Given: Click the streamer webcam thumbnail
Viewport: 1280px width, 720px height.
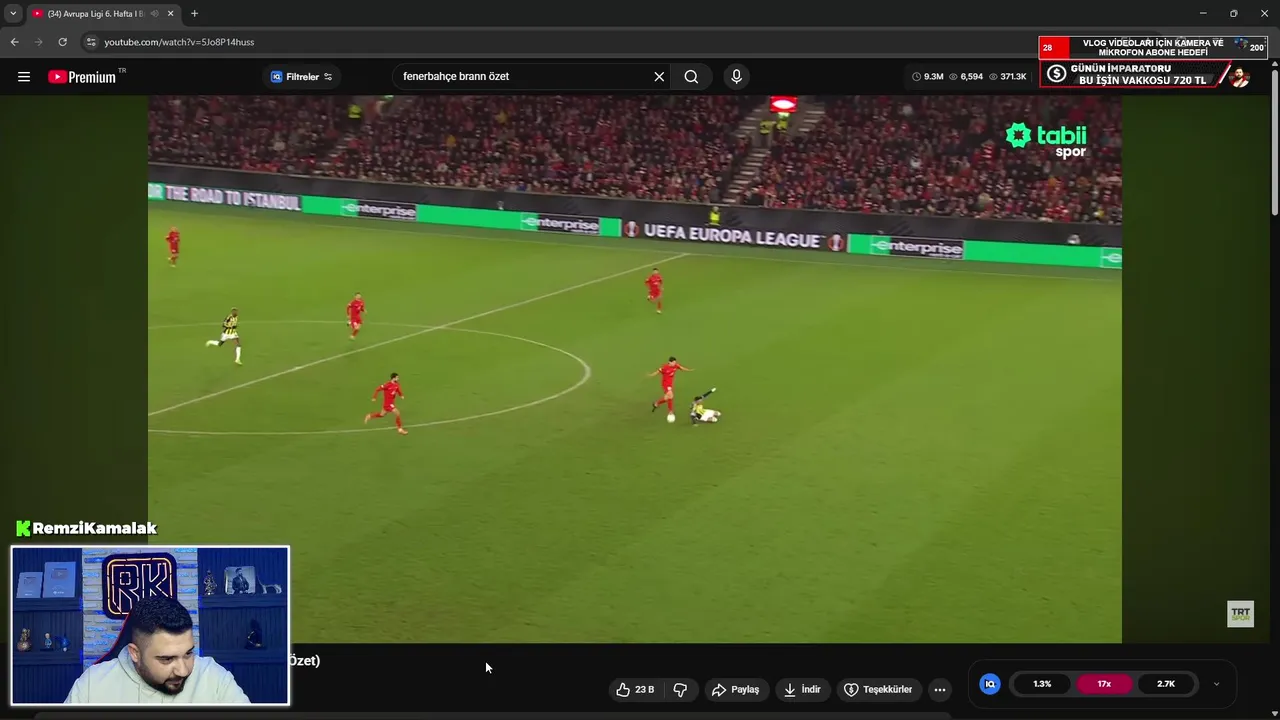Looking at the screenshot, I should pyautogui.click(x=150, y=625).
